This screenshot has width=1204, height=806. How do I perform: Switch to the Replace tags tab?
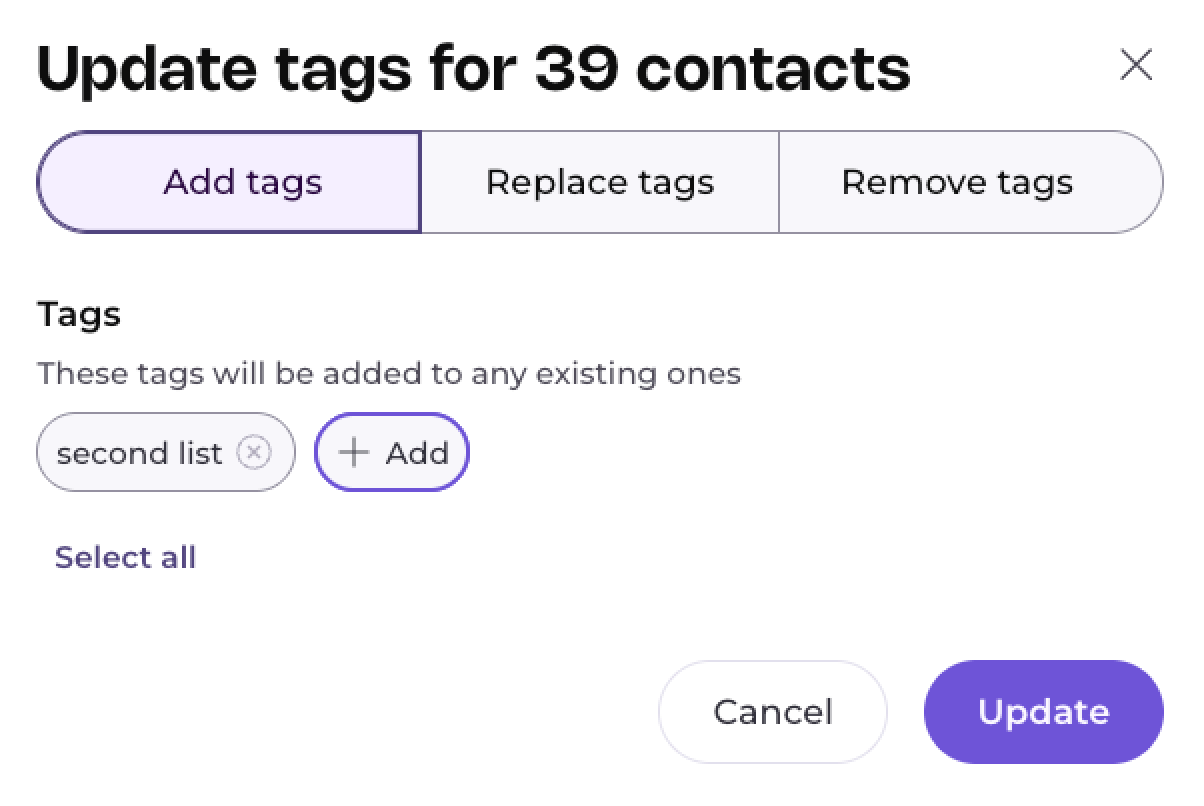599,182
